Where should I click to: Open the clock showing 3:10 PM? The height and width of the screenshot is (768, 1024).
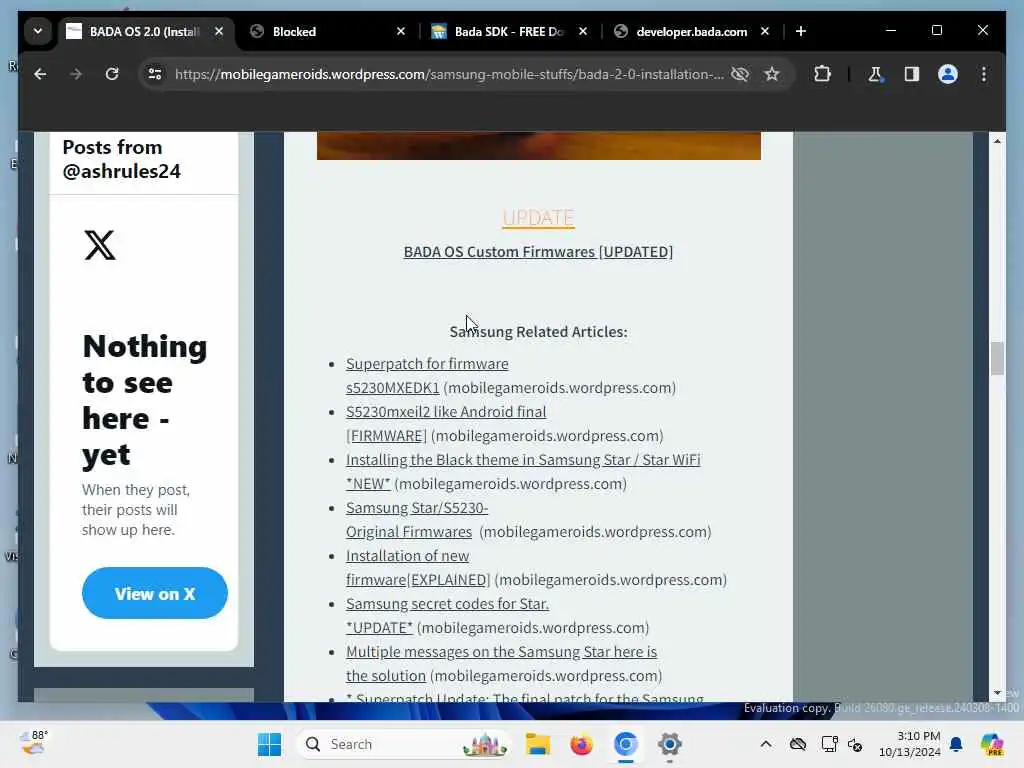[x=910, y=744]
